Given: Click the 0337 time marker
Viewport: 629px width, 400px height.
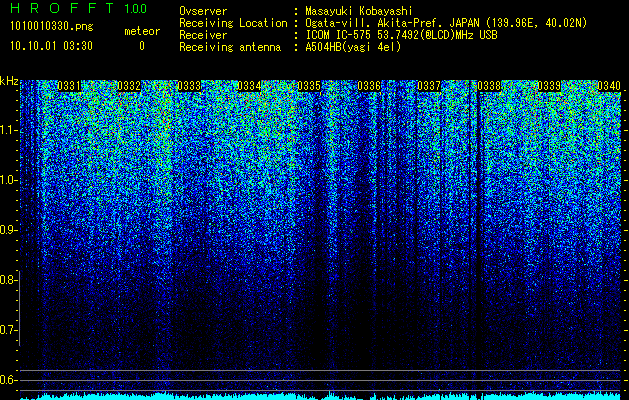Looking at the screenshot, I should [x=429, y=86].
